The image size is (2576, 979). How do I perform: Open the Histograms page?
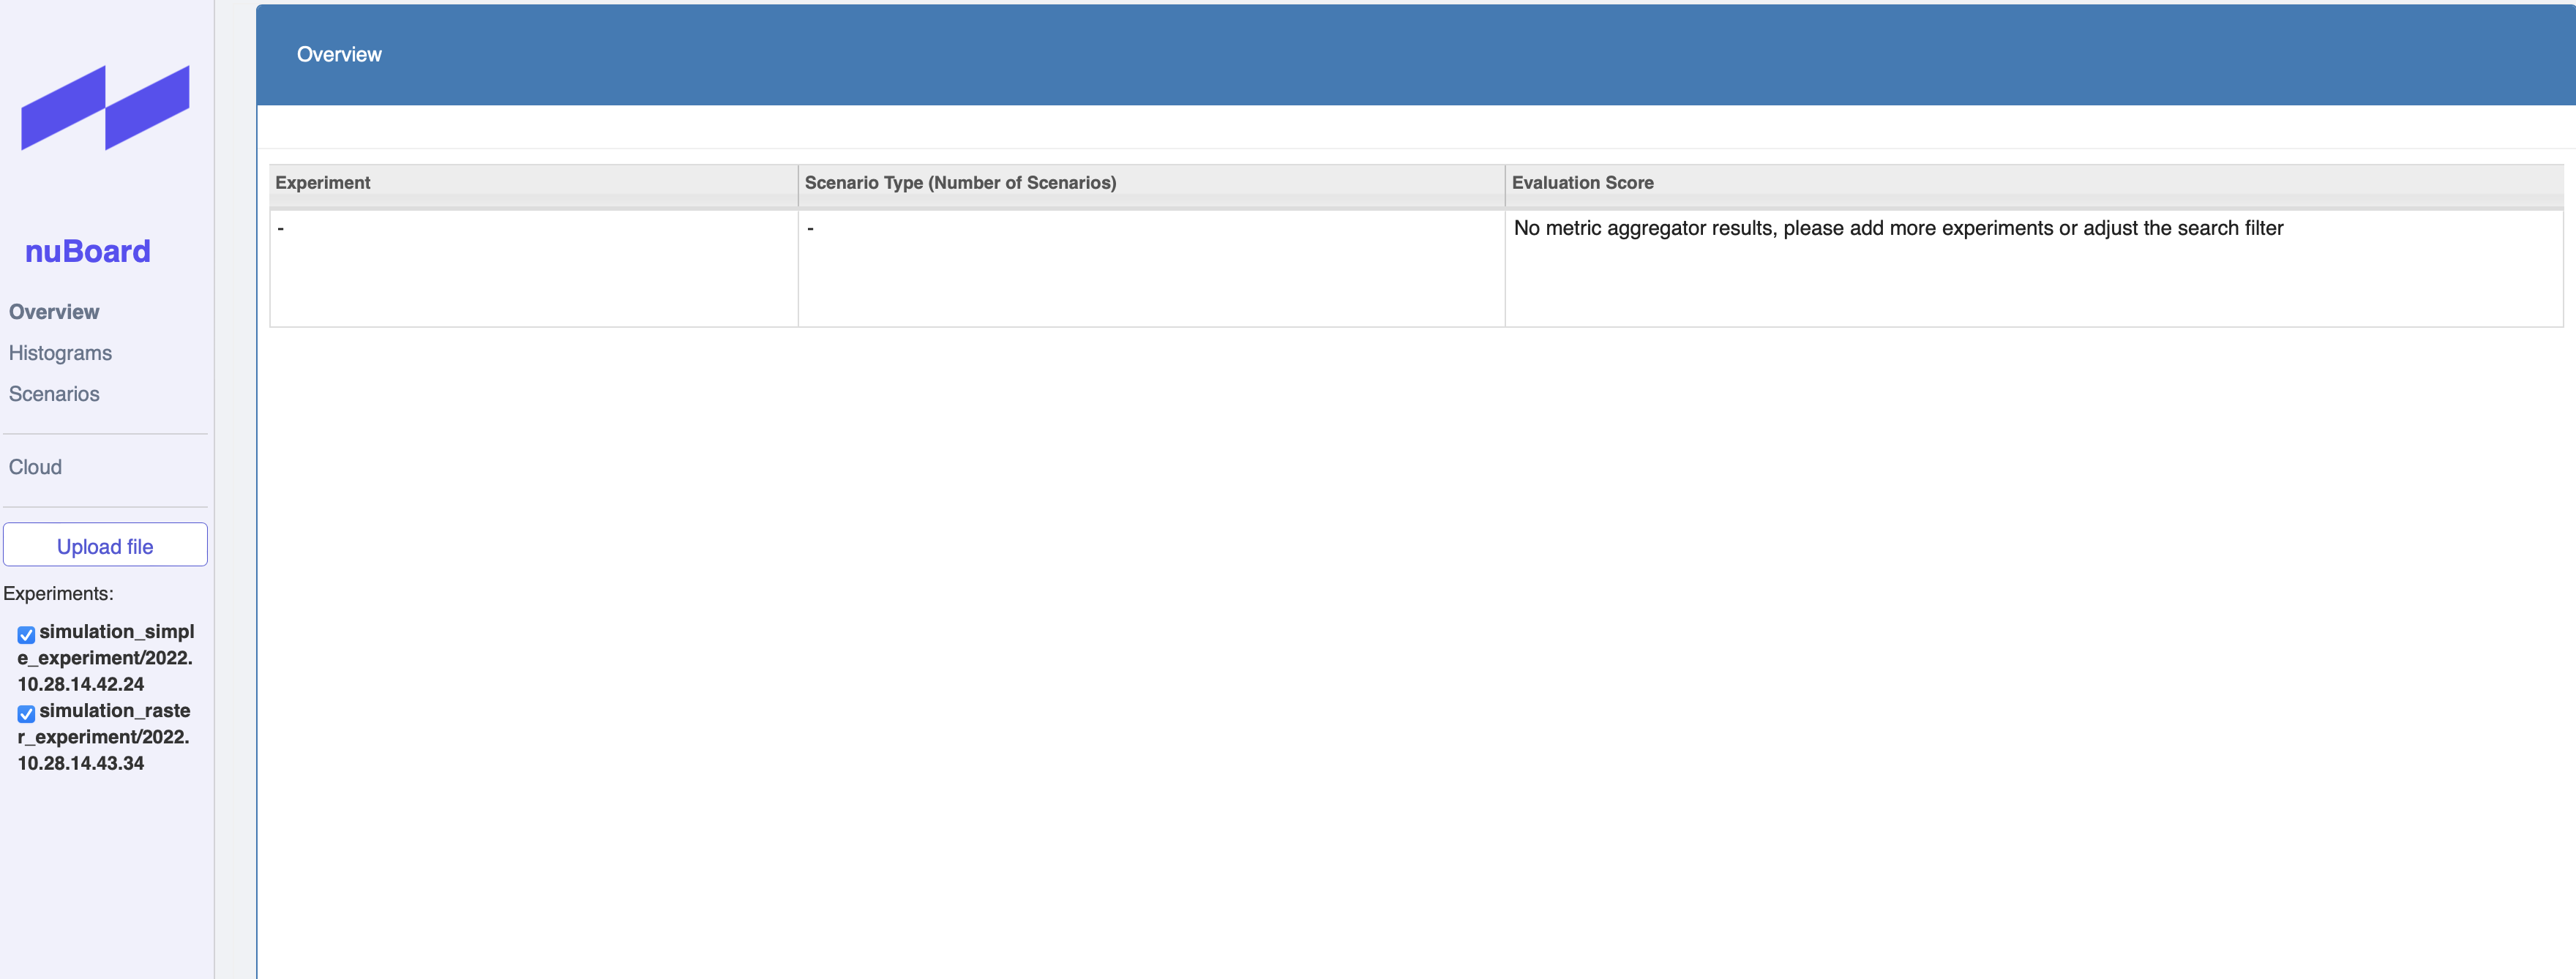click(x=59, y=352)
